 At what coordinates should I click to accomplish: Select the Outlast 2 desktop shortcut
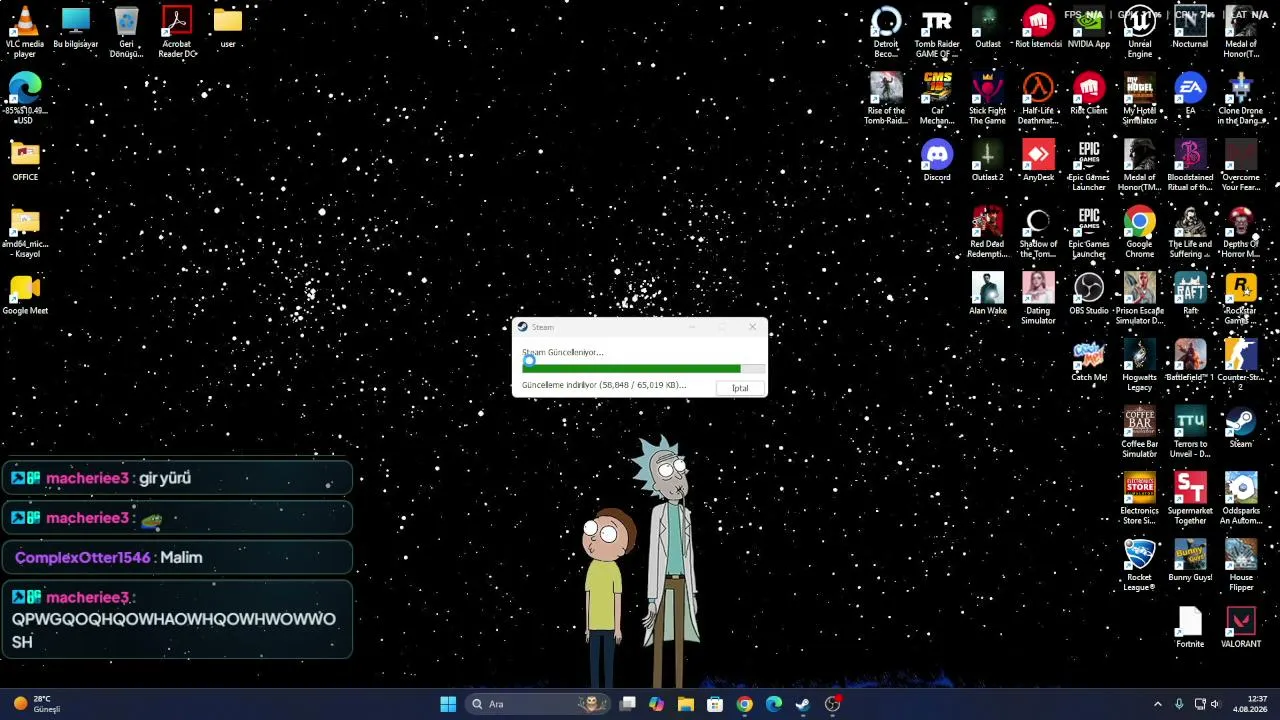pyautogui.click(x=987, y=161)
